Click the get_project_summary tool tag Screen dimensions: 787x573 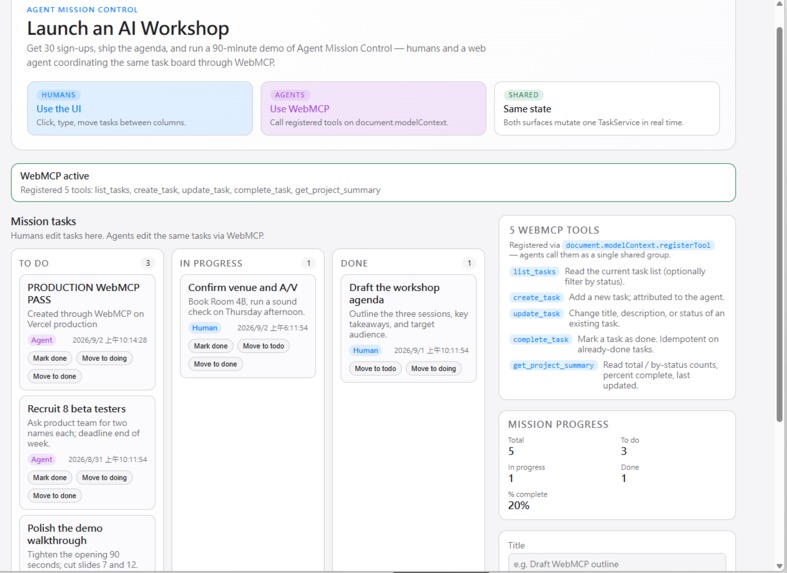(x=553, y=365)
